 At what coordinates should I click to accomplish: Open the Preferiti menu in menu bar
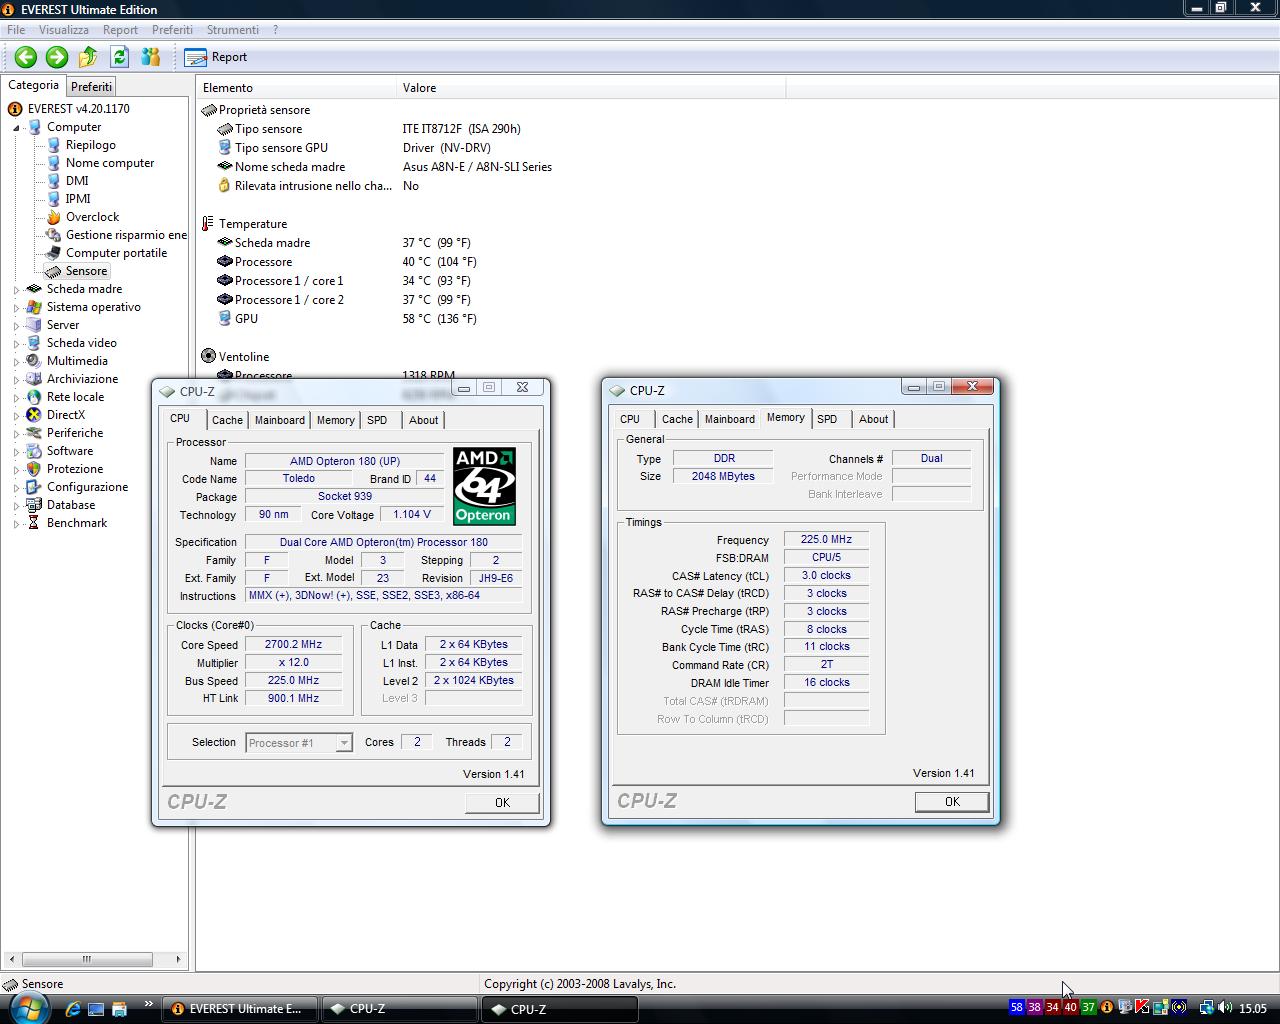point(172,30)
